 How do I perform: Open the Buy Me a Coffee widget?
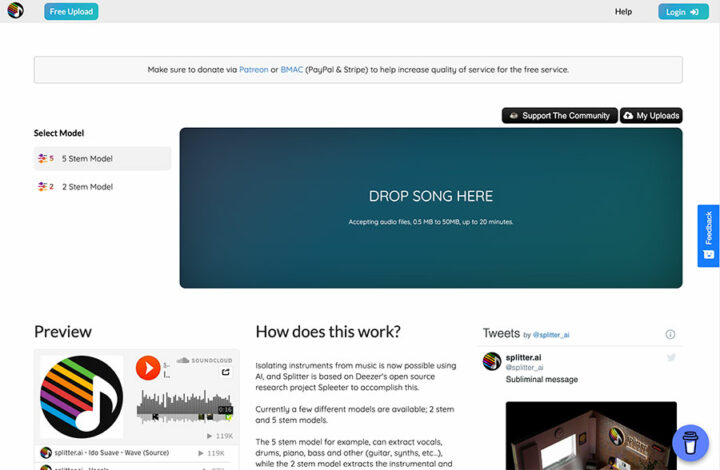[689, 441]
